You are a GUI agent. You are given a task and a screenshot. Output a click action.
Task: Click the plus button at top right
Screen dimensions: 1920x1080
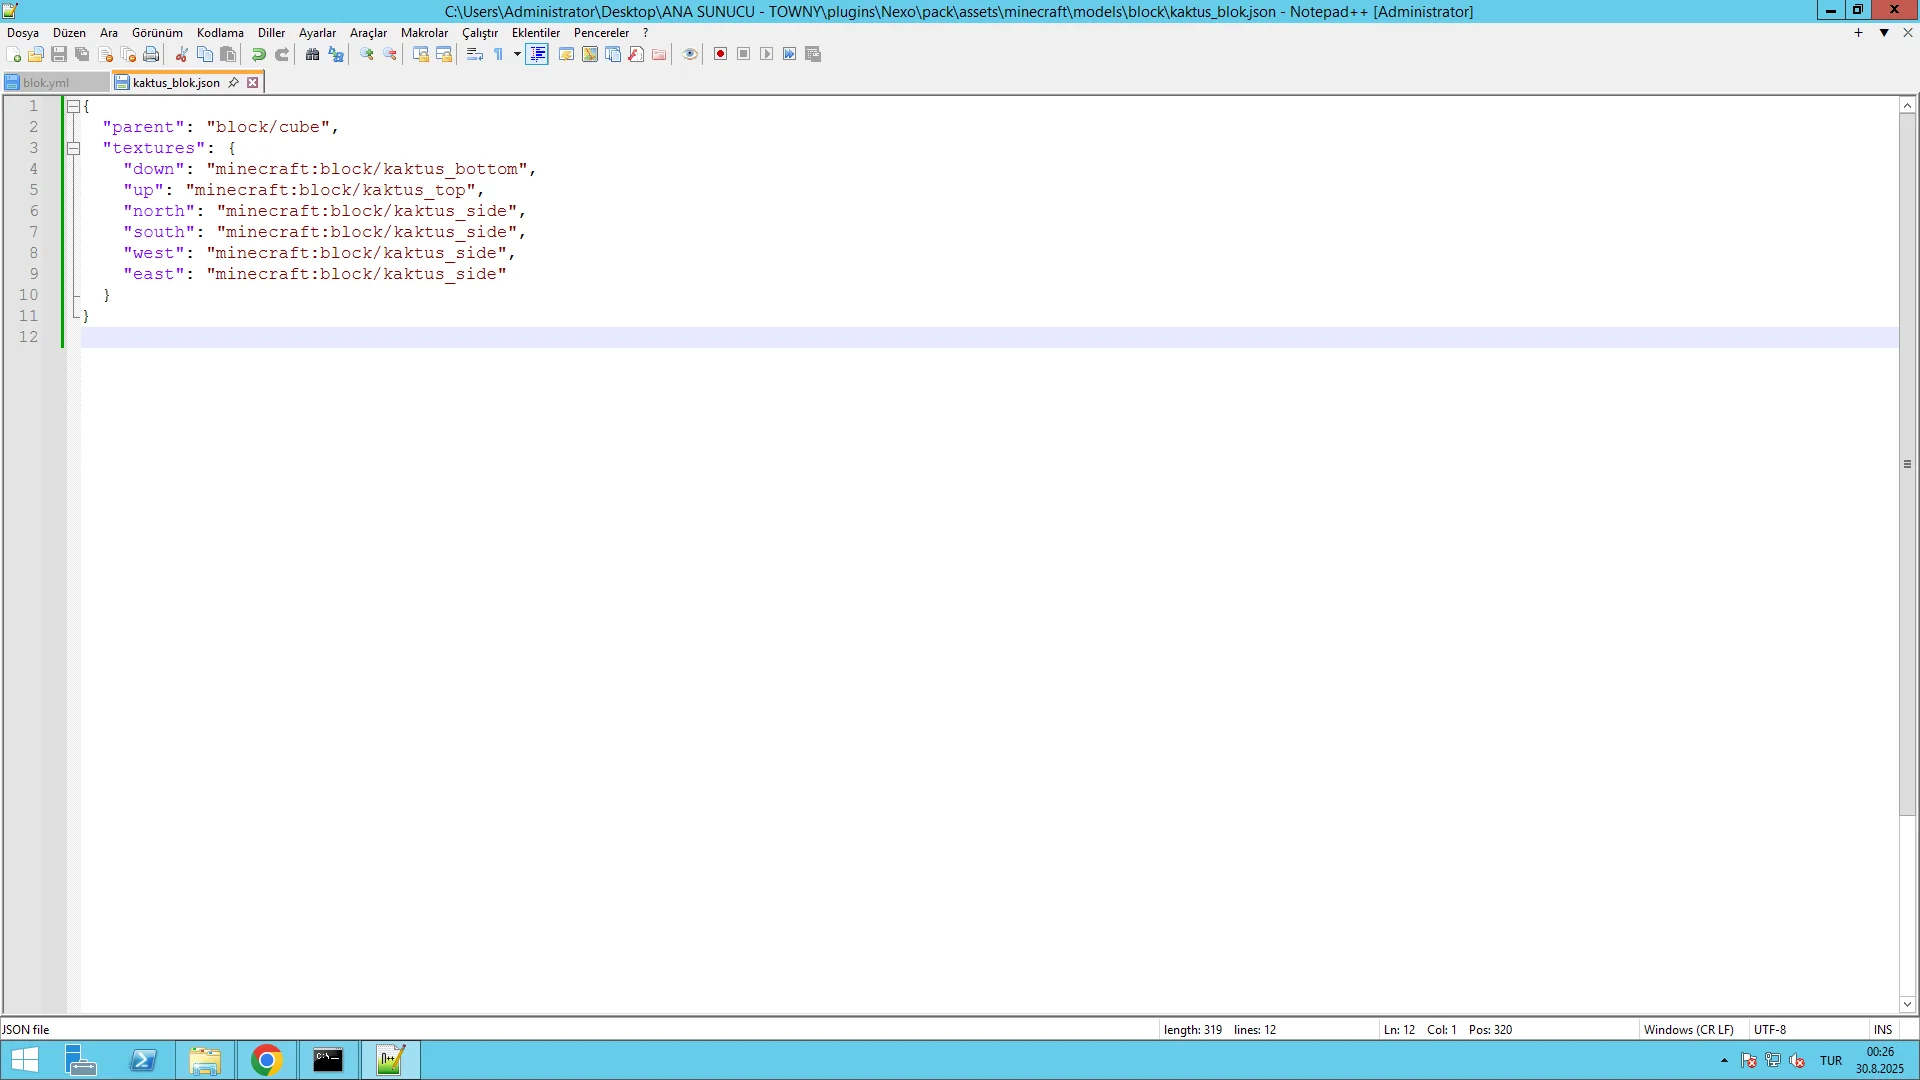(1858, 33)
